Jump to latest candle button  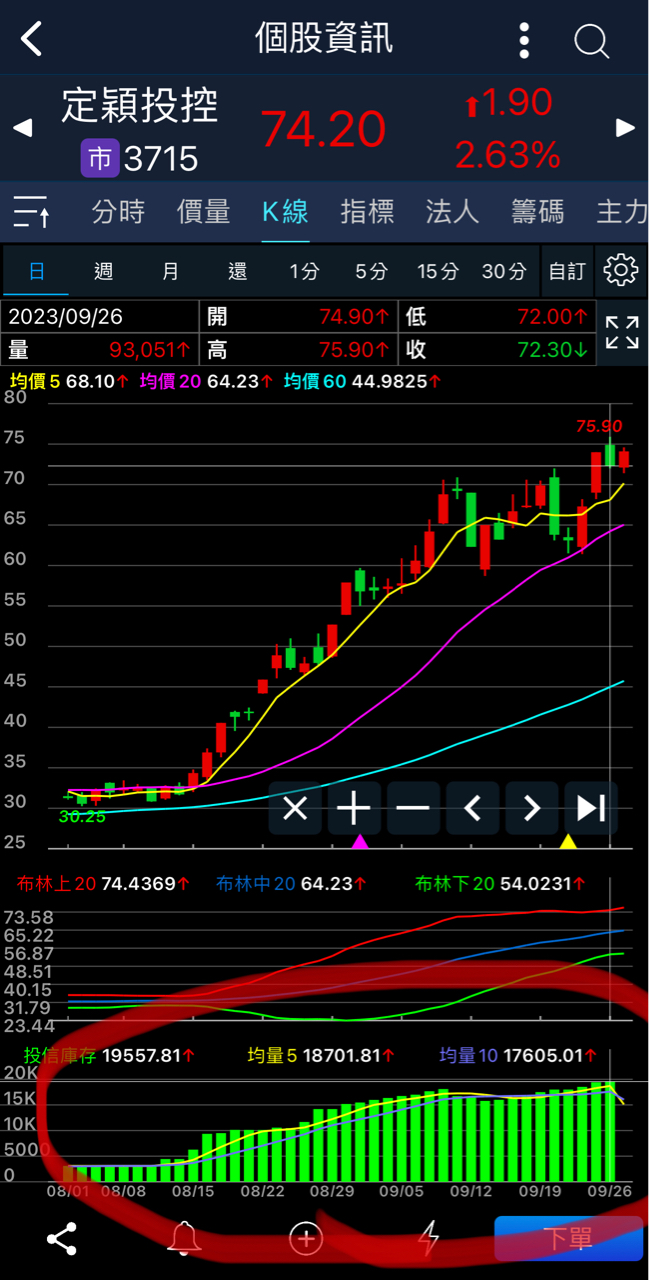click(x=591, y=808)
